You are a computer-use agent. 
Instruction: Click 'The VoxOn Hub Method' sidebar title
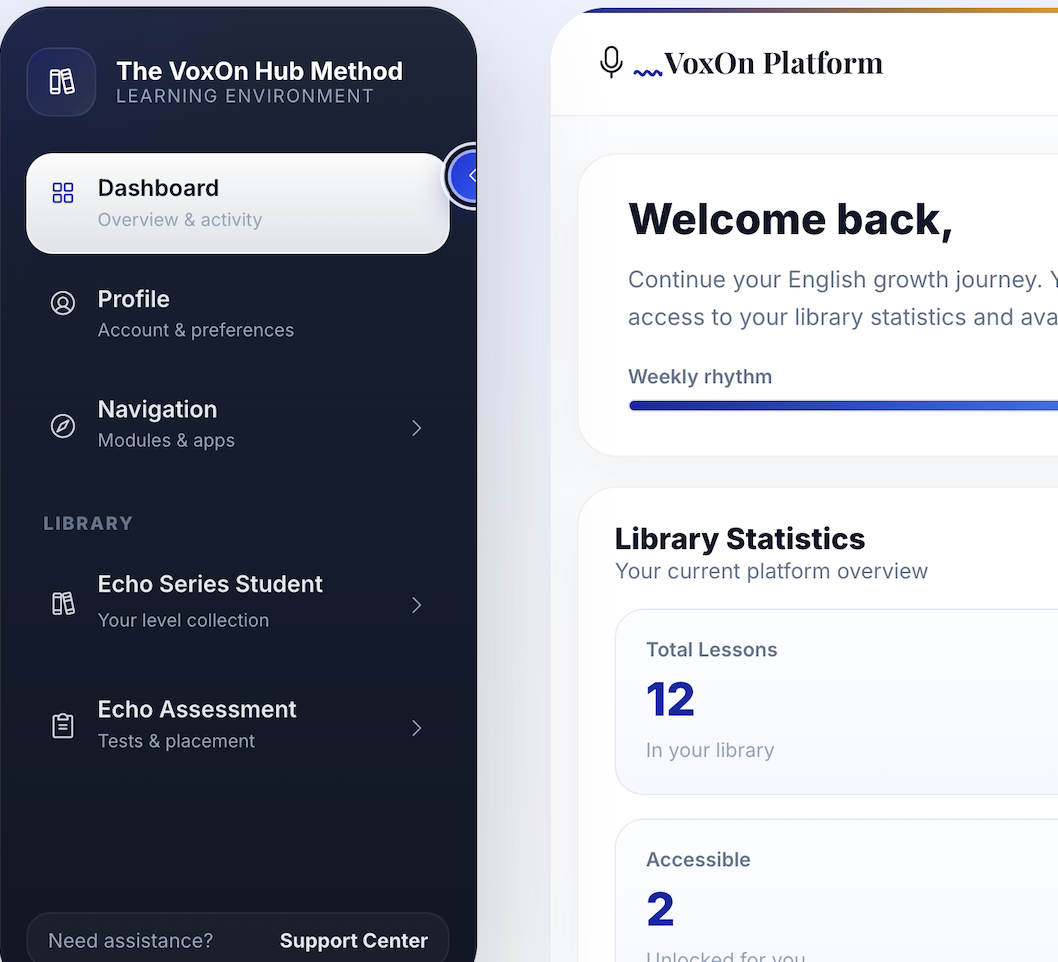260,71
